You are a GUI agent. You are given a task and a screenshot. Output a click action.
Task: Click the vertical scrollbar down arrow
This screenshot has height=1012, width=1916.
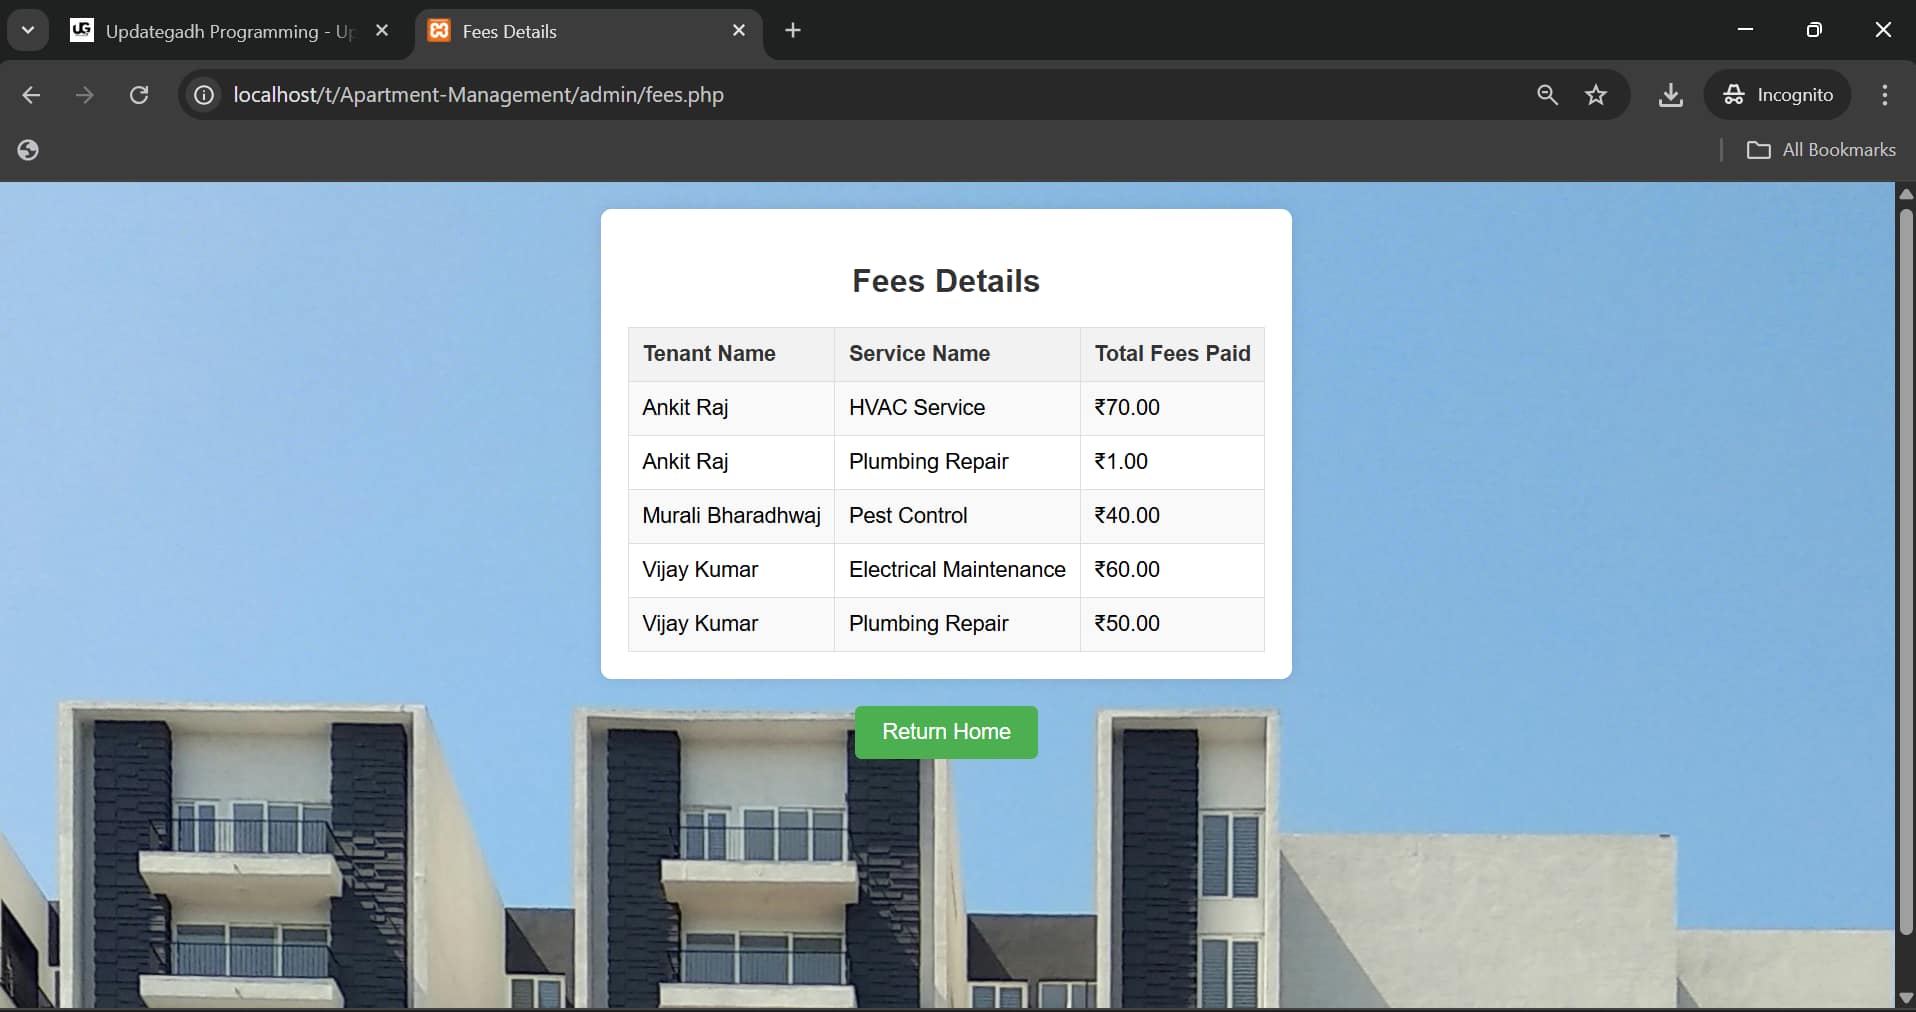coord(1905,998)
